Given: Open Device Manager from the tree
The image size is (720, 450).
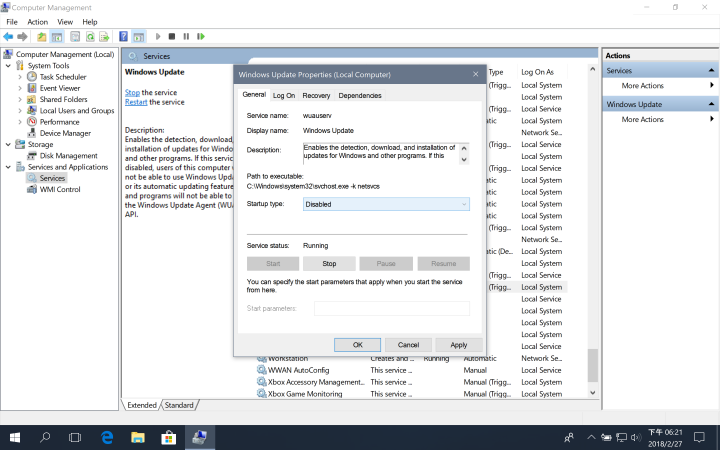Looking at the screenshot, I should (65, 133).
